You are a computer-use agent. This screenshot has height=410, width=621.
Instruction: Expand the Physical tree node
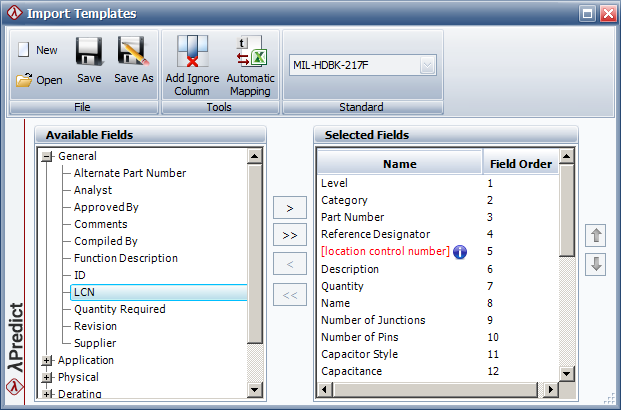click(46, 378)
